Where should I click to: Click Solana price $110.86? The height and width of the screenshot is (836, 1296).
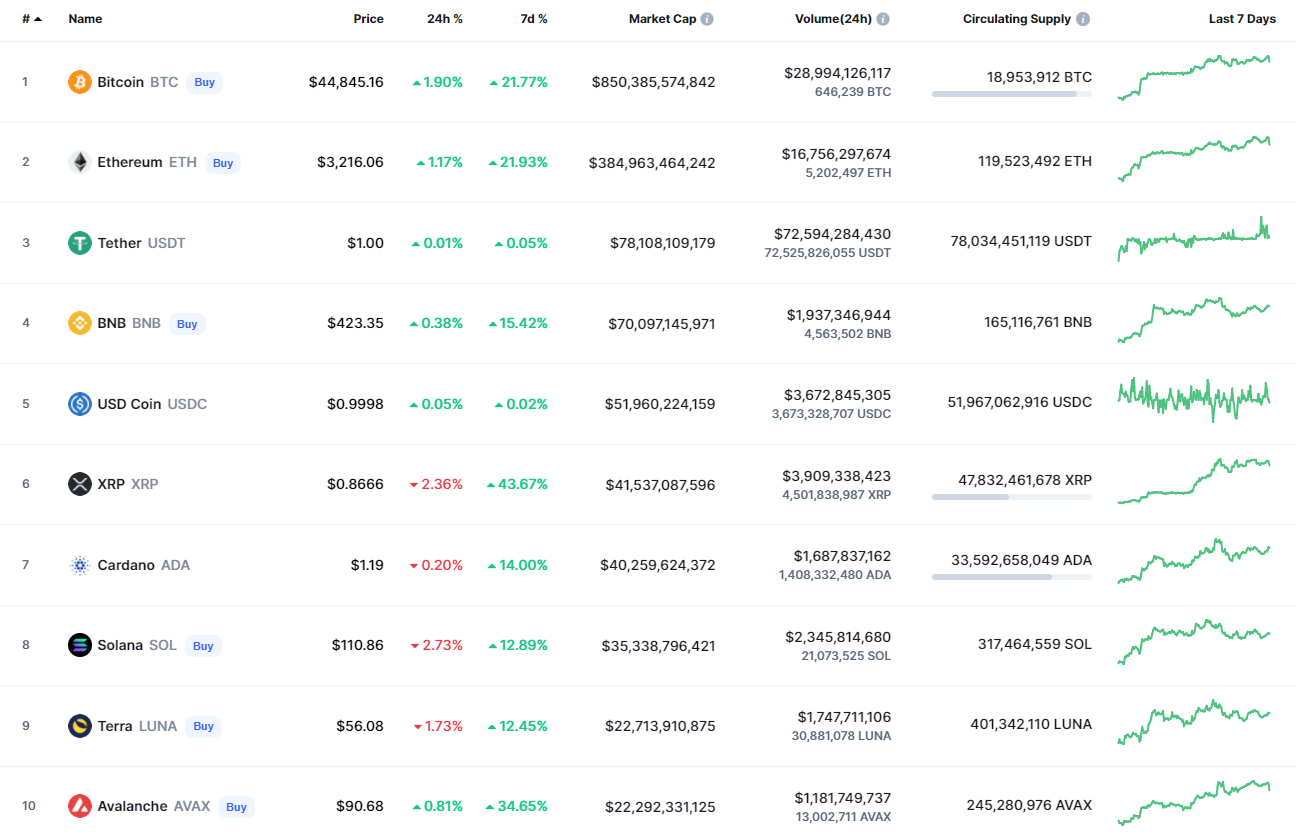pos(358,645)
